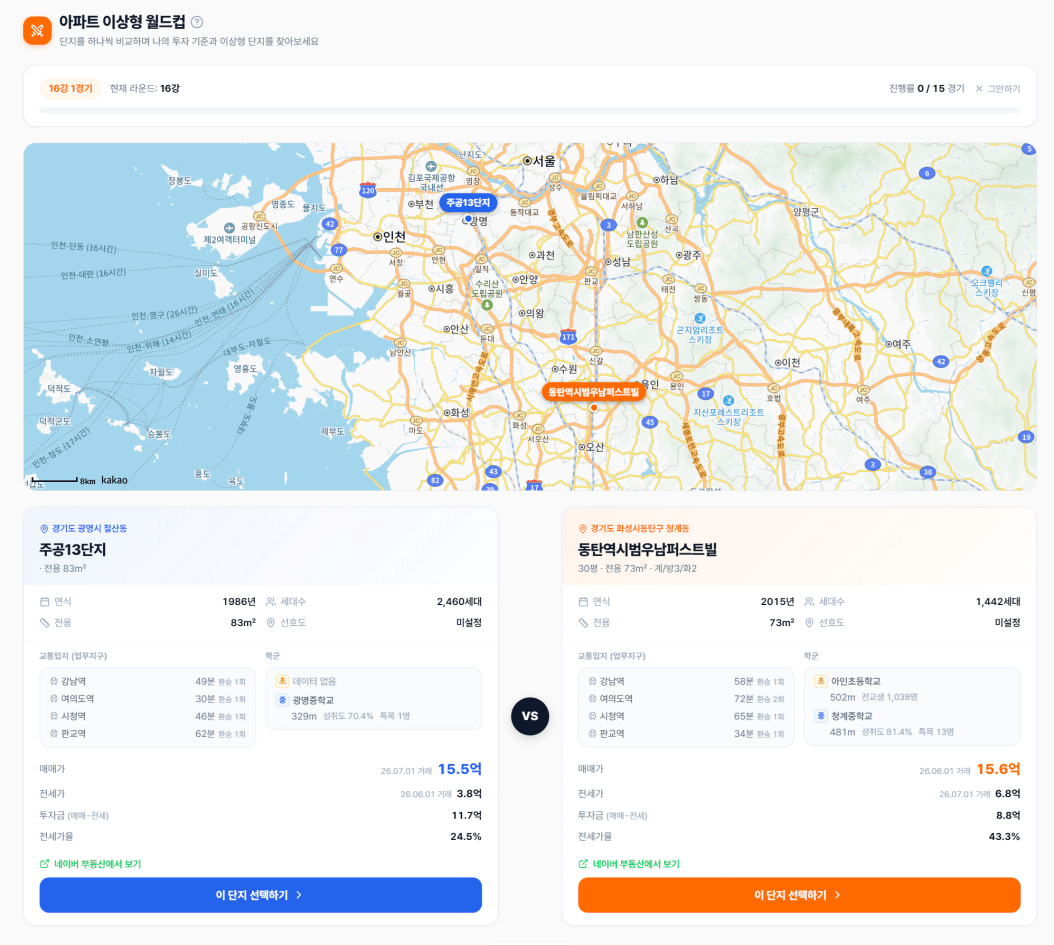The width and height of the screenshot is (1054, 945).
Task: Click the 15.5억 sale price
Action: [x=460, y=769]
